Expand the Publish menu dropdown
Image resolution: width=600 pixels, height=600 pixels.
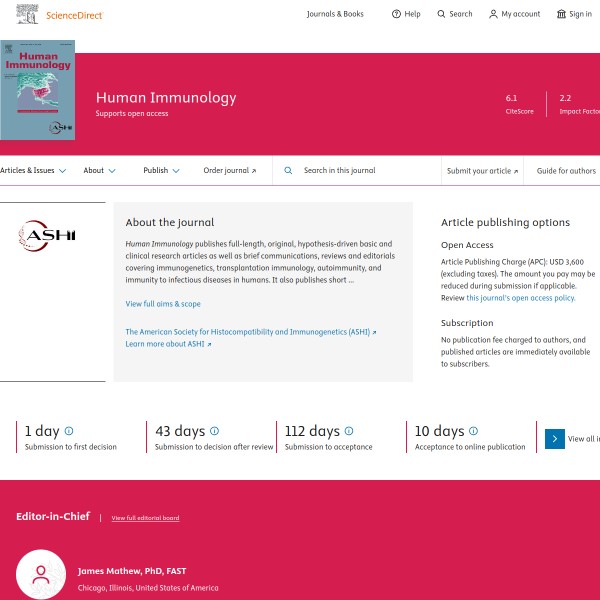click(x=161, y=171)
